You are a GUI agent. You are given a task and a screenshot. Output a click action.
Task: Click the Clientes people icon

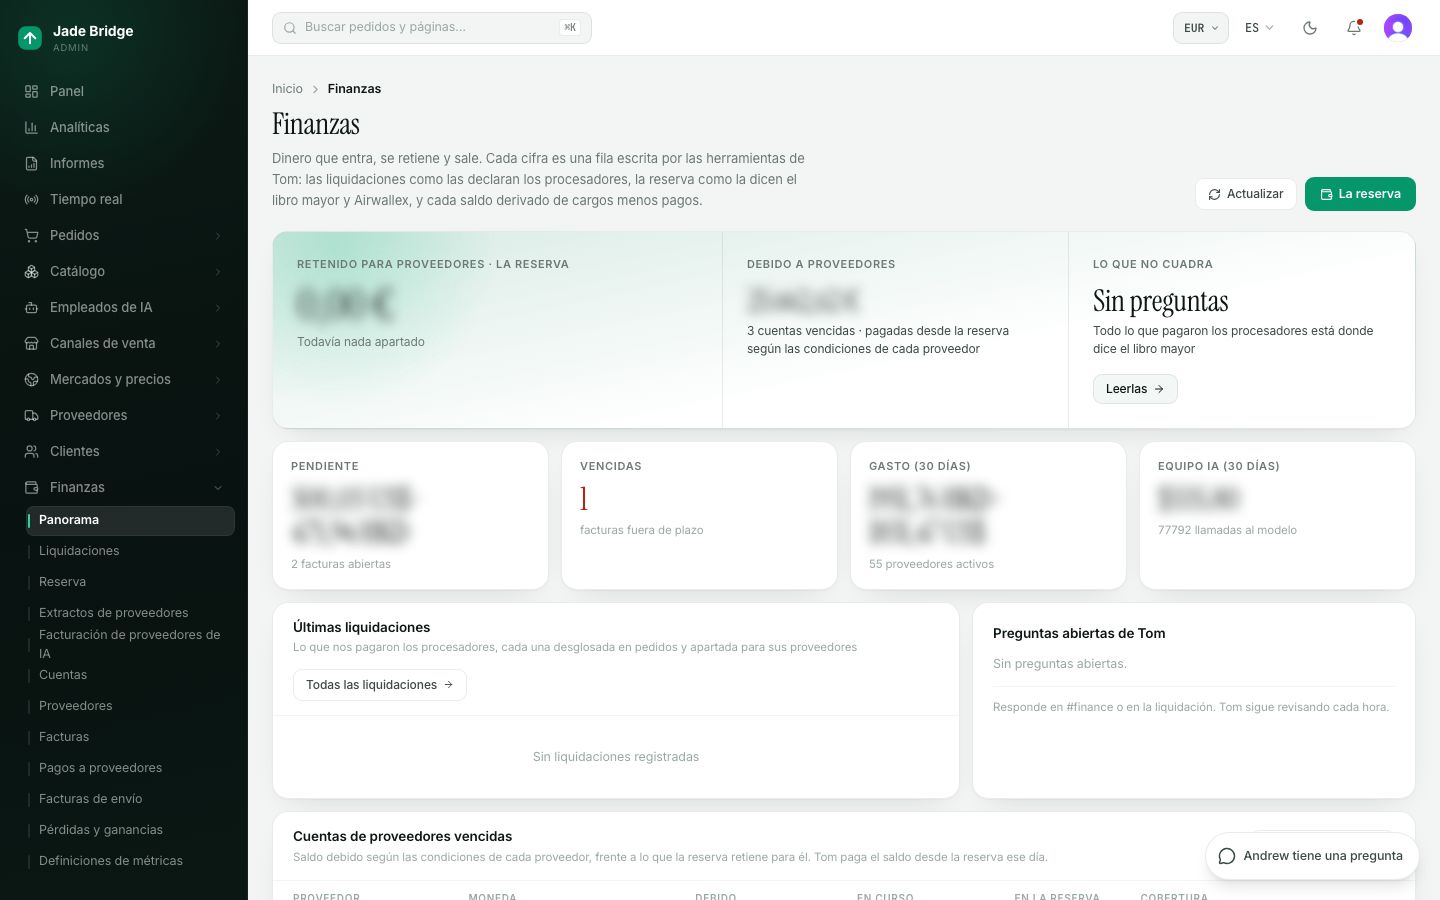pyautogui.click(x=31, y=451)
